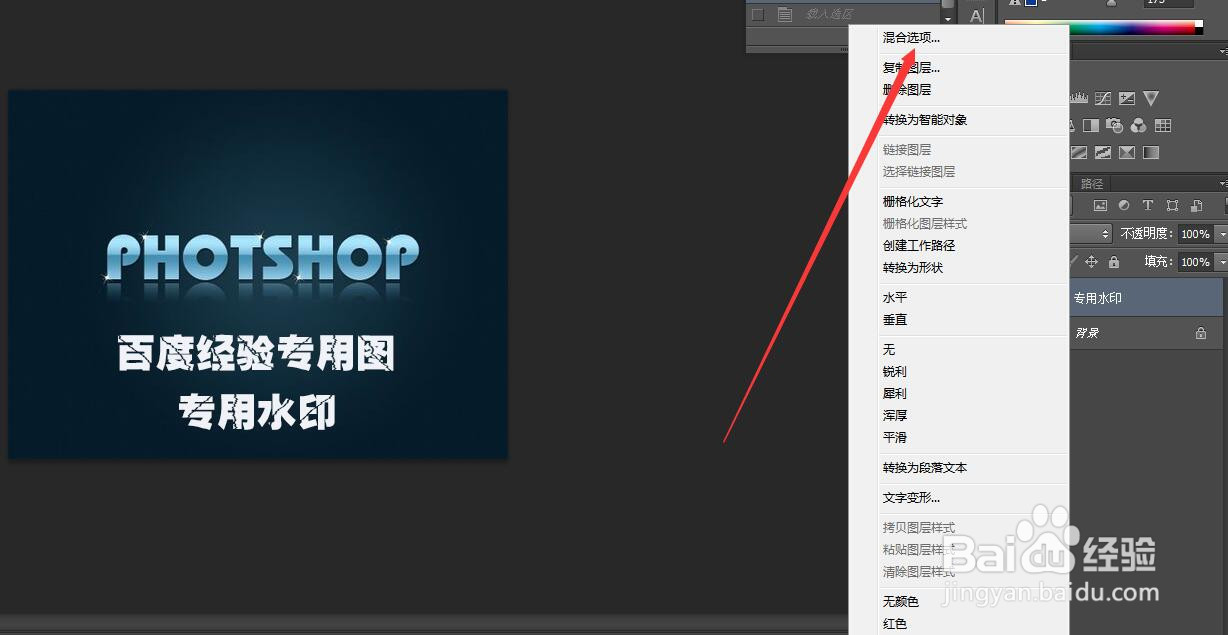Viewport: 1228px width, 635px height.
Task: Click the Channel Mixer adjustment icon
Action: (x=1138, y=125)
